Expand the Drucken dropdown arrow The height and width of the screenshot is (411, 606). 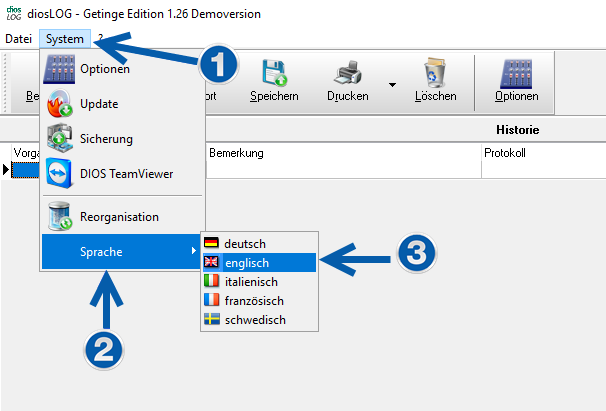(x=392, y=84)
